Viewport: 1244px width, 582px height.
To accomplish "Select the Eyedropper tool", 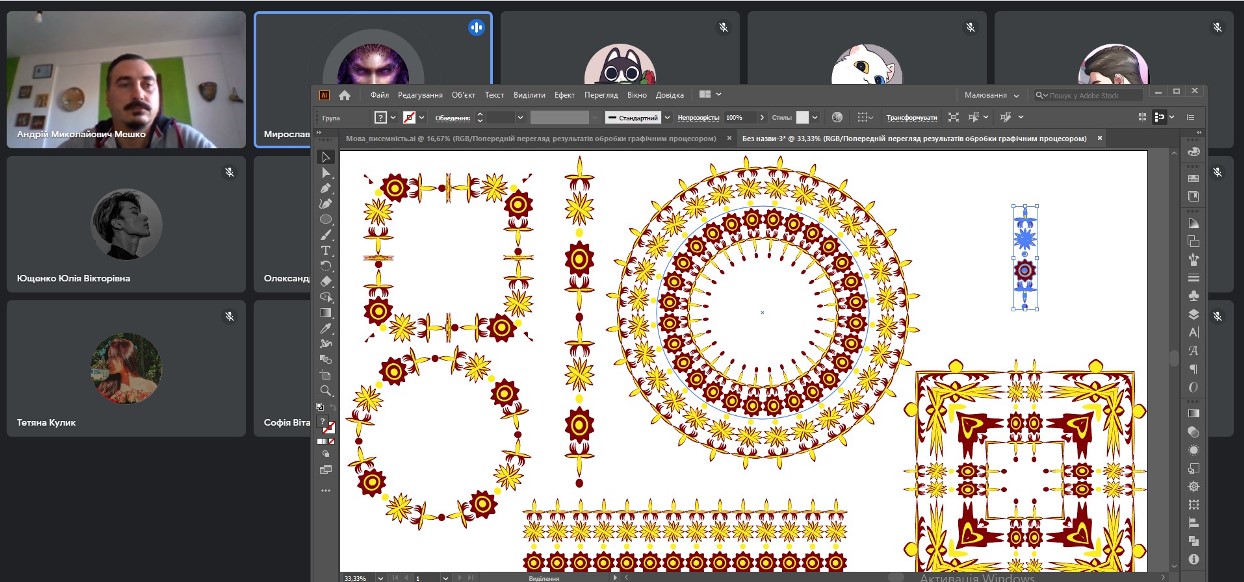I will tap(326, 328).
